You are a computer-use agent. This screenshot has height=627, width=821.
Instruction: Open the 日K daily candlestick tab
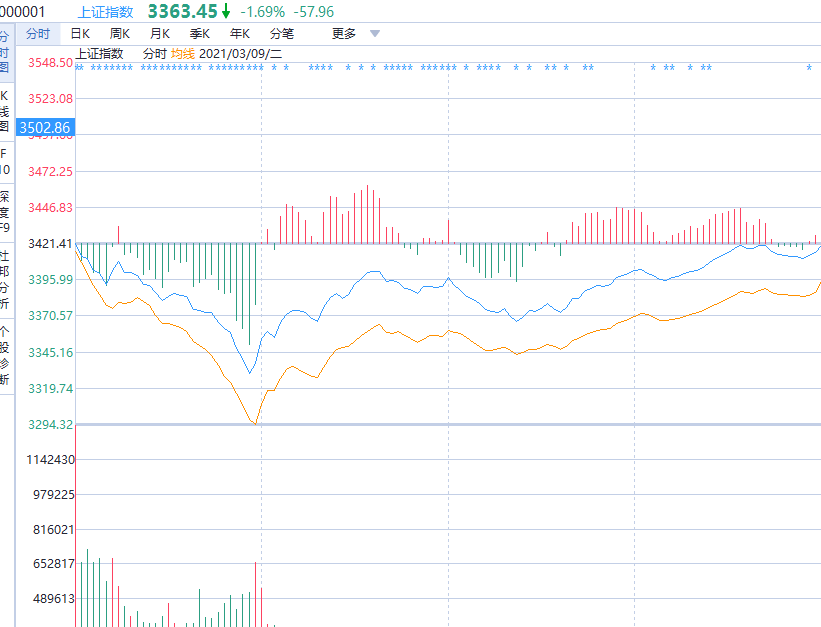80,33
